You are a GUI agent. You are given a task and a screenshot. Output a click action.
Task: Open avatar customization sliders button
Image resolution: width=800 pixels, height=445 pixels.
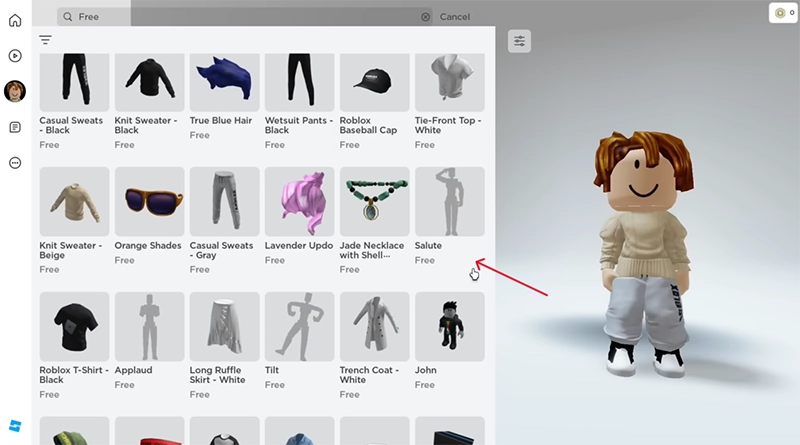[519, 41]
